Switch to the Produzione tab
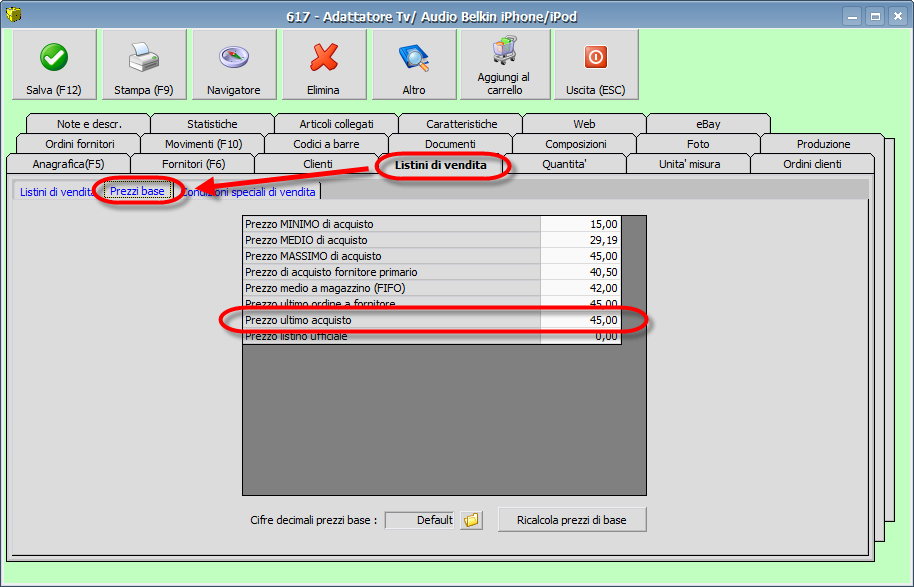The height and width of the screenshot is (587, 914). tap(823, 144)
